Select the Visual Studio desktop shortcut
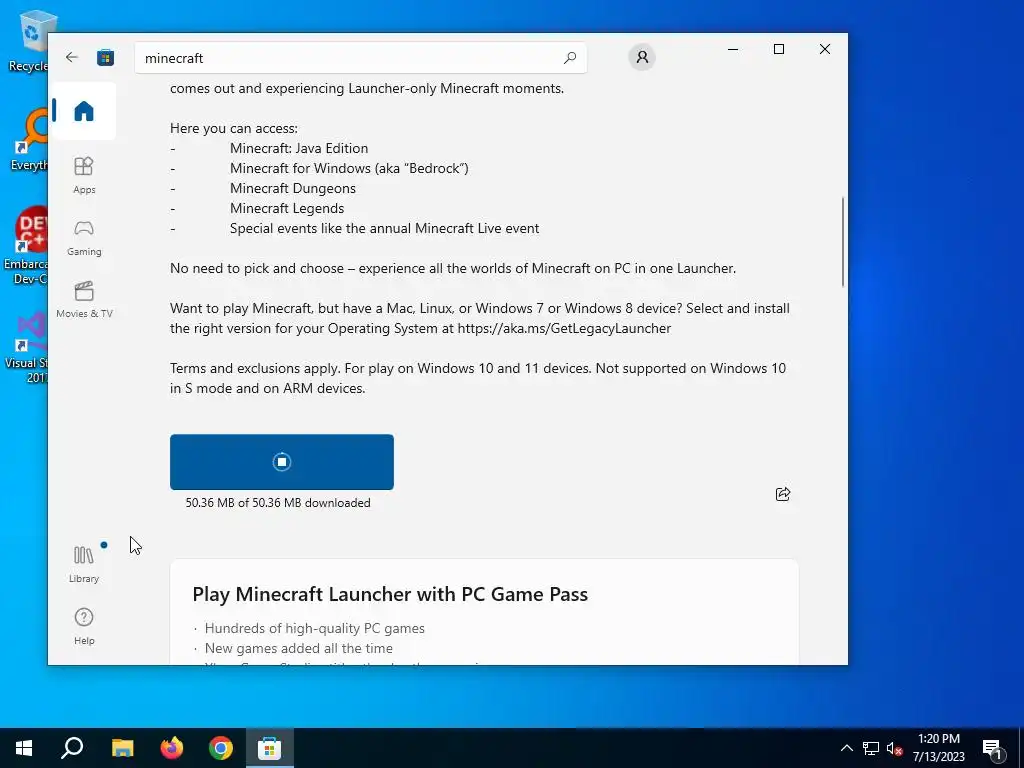 pyautogui.click(x=27, y=348)
